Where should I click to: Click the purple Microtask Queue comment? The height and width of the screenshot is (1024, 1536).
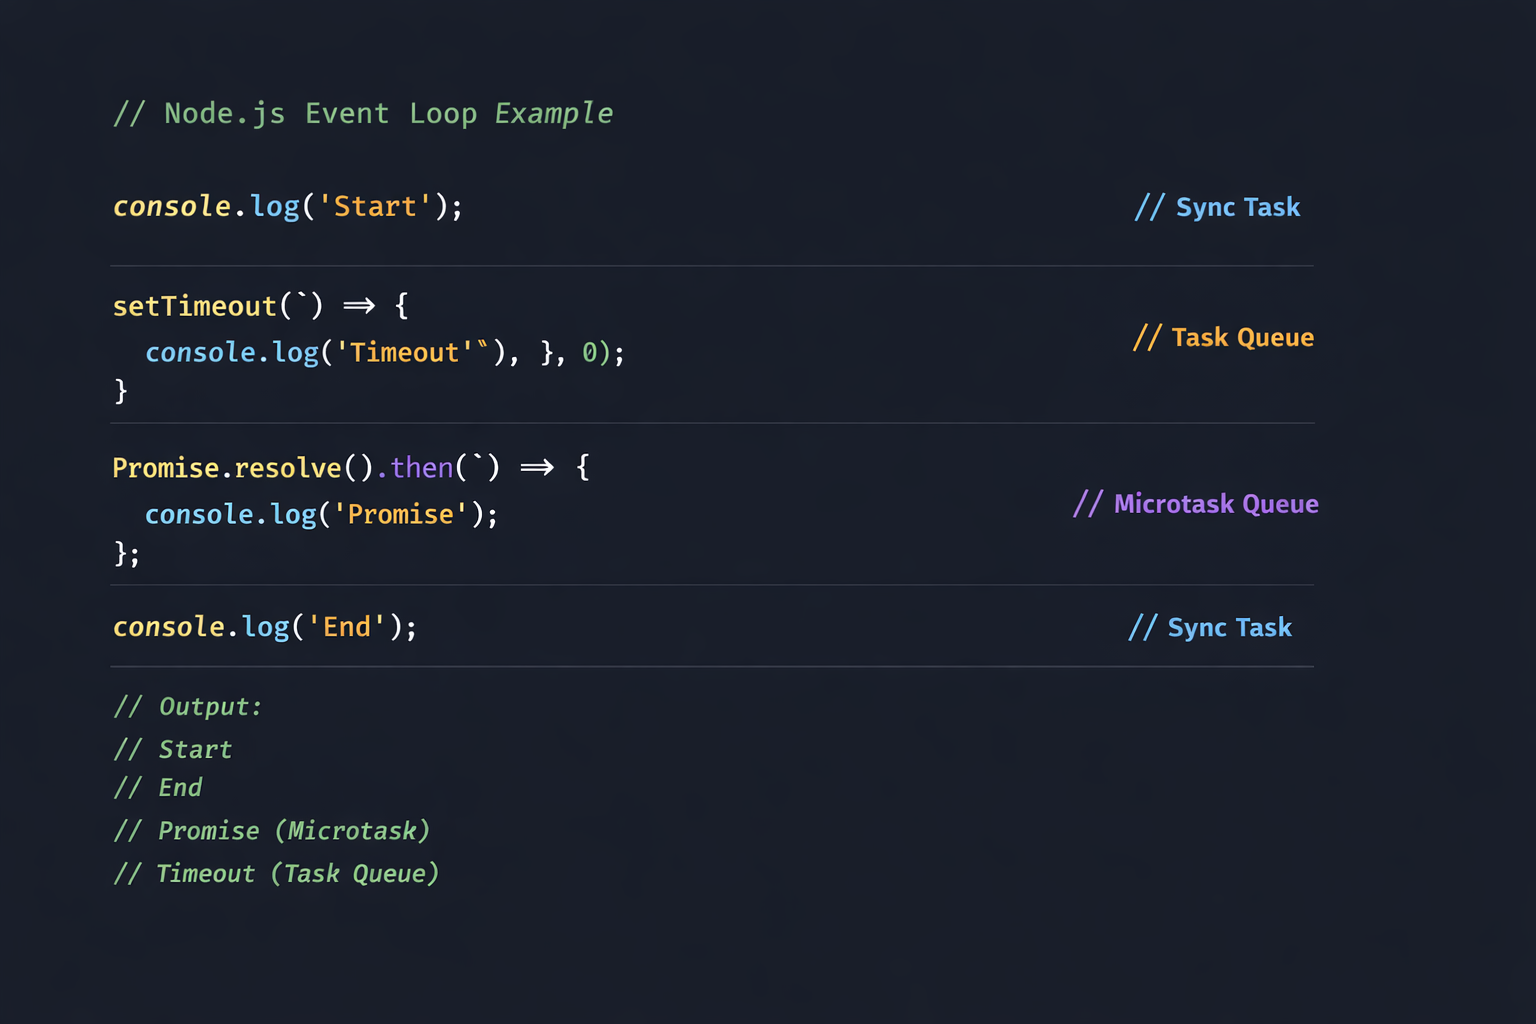(1195, 504)
